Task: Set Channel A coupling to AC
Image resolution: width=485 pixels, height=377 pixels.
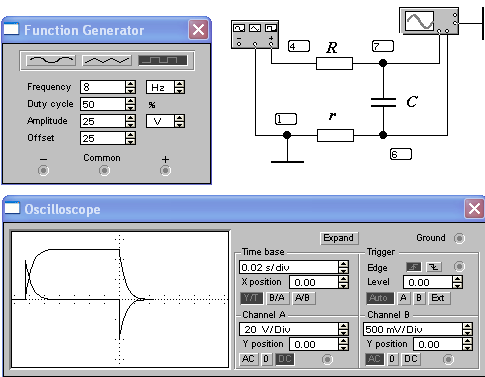Action: 249,359
